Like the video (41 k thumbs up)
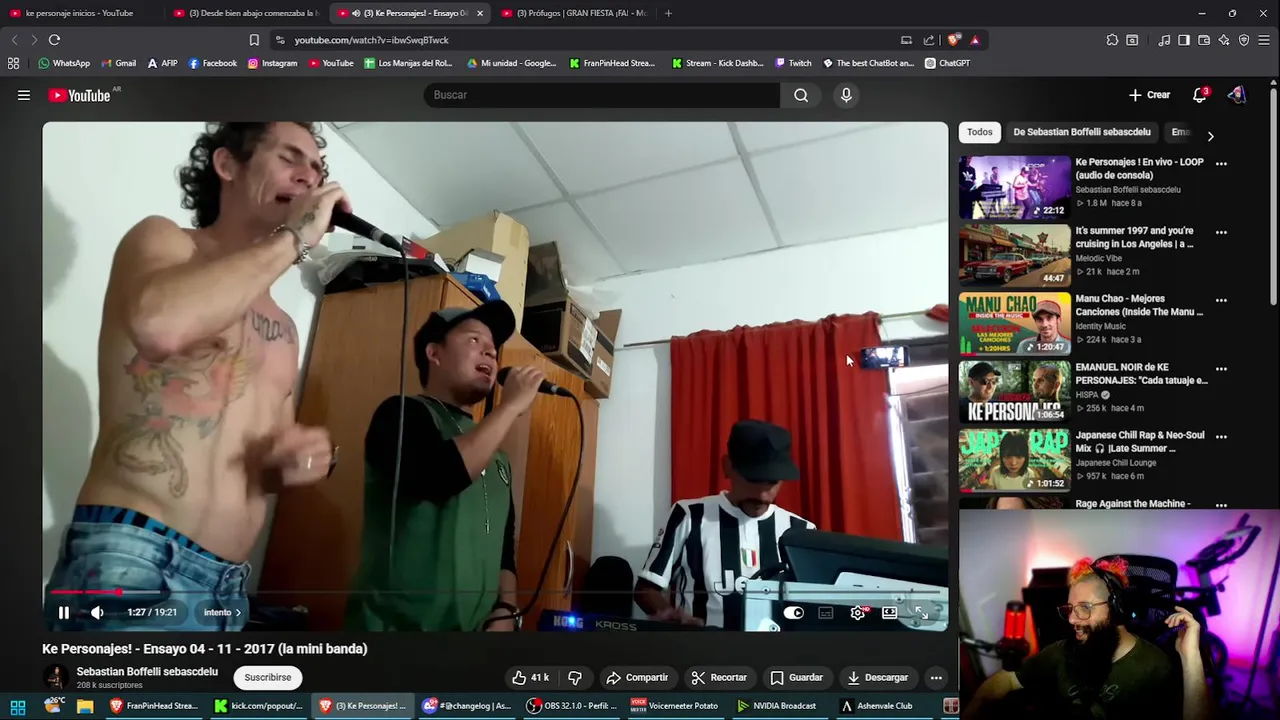Image resolution: width=1280 pixels, height=720 pixels. click(x=530, y=678)
